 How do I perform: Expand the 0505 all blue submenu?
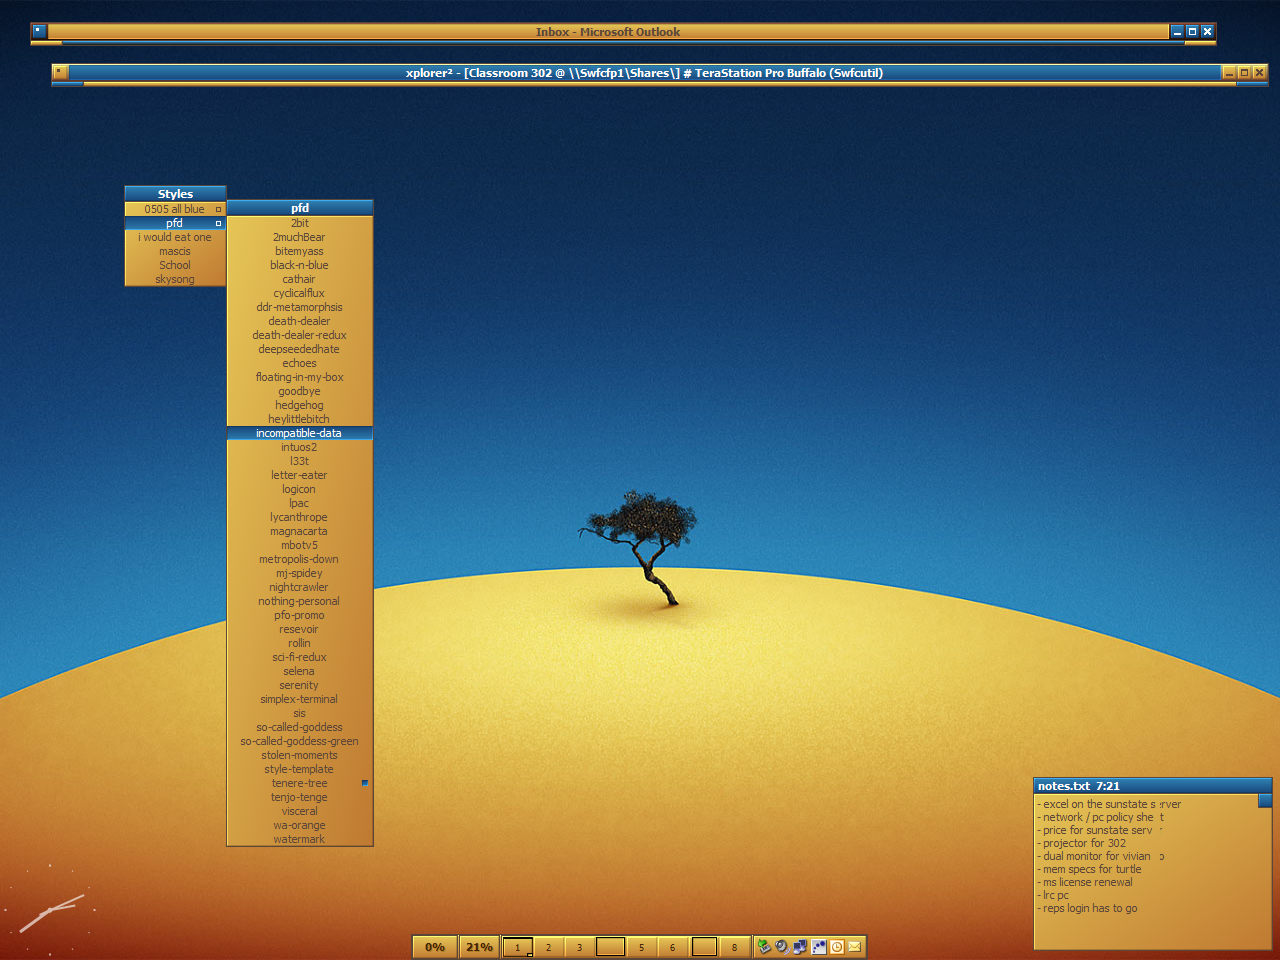coord(175,209)
